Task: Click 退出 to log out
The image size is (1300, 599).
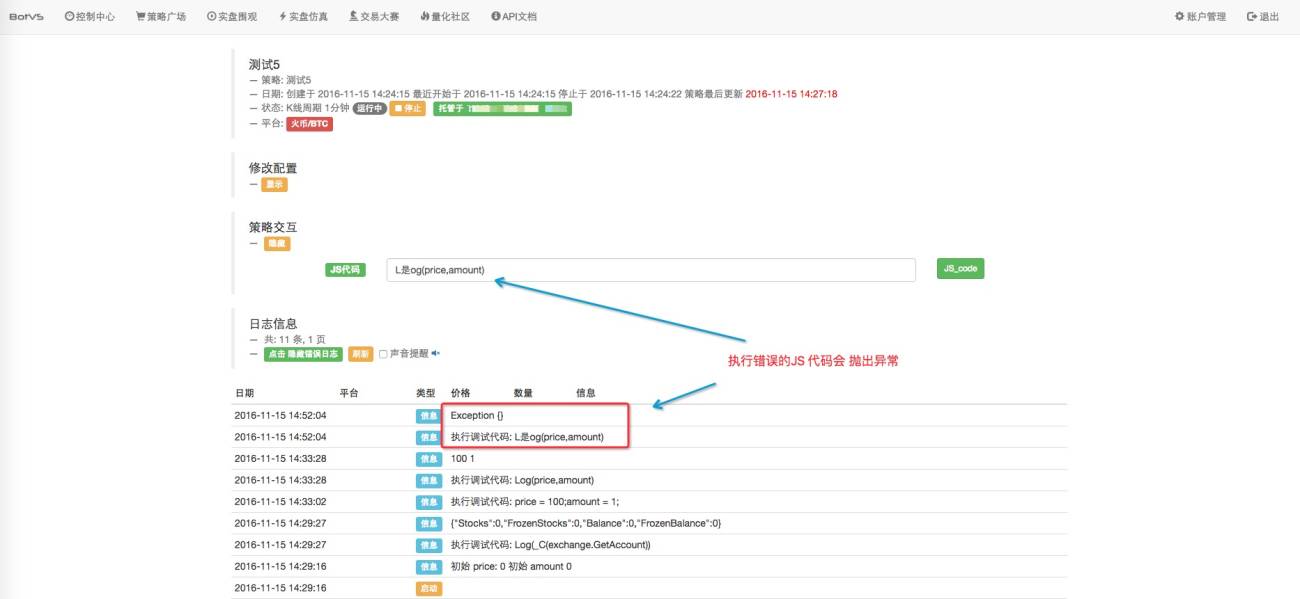Action: click(1263, 17)
